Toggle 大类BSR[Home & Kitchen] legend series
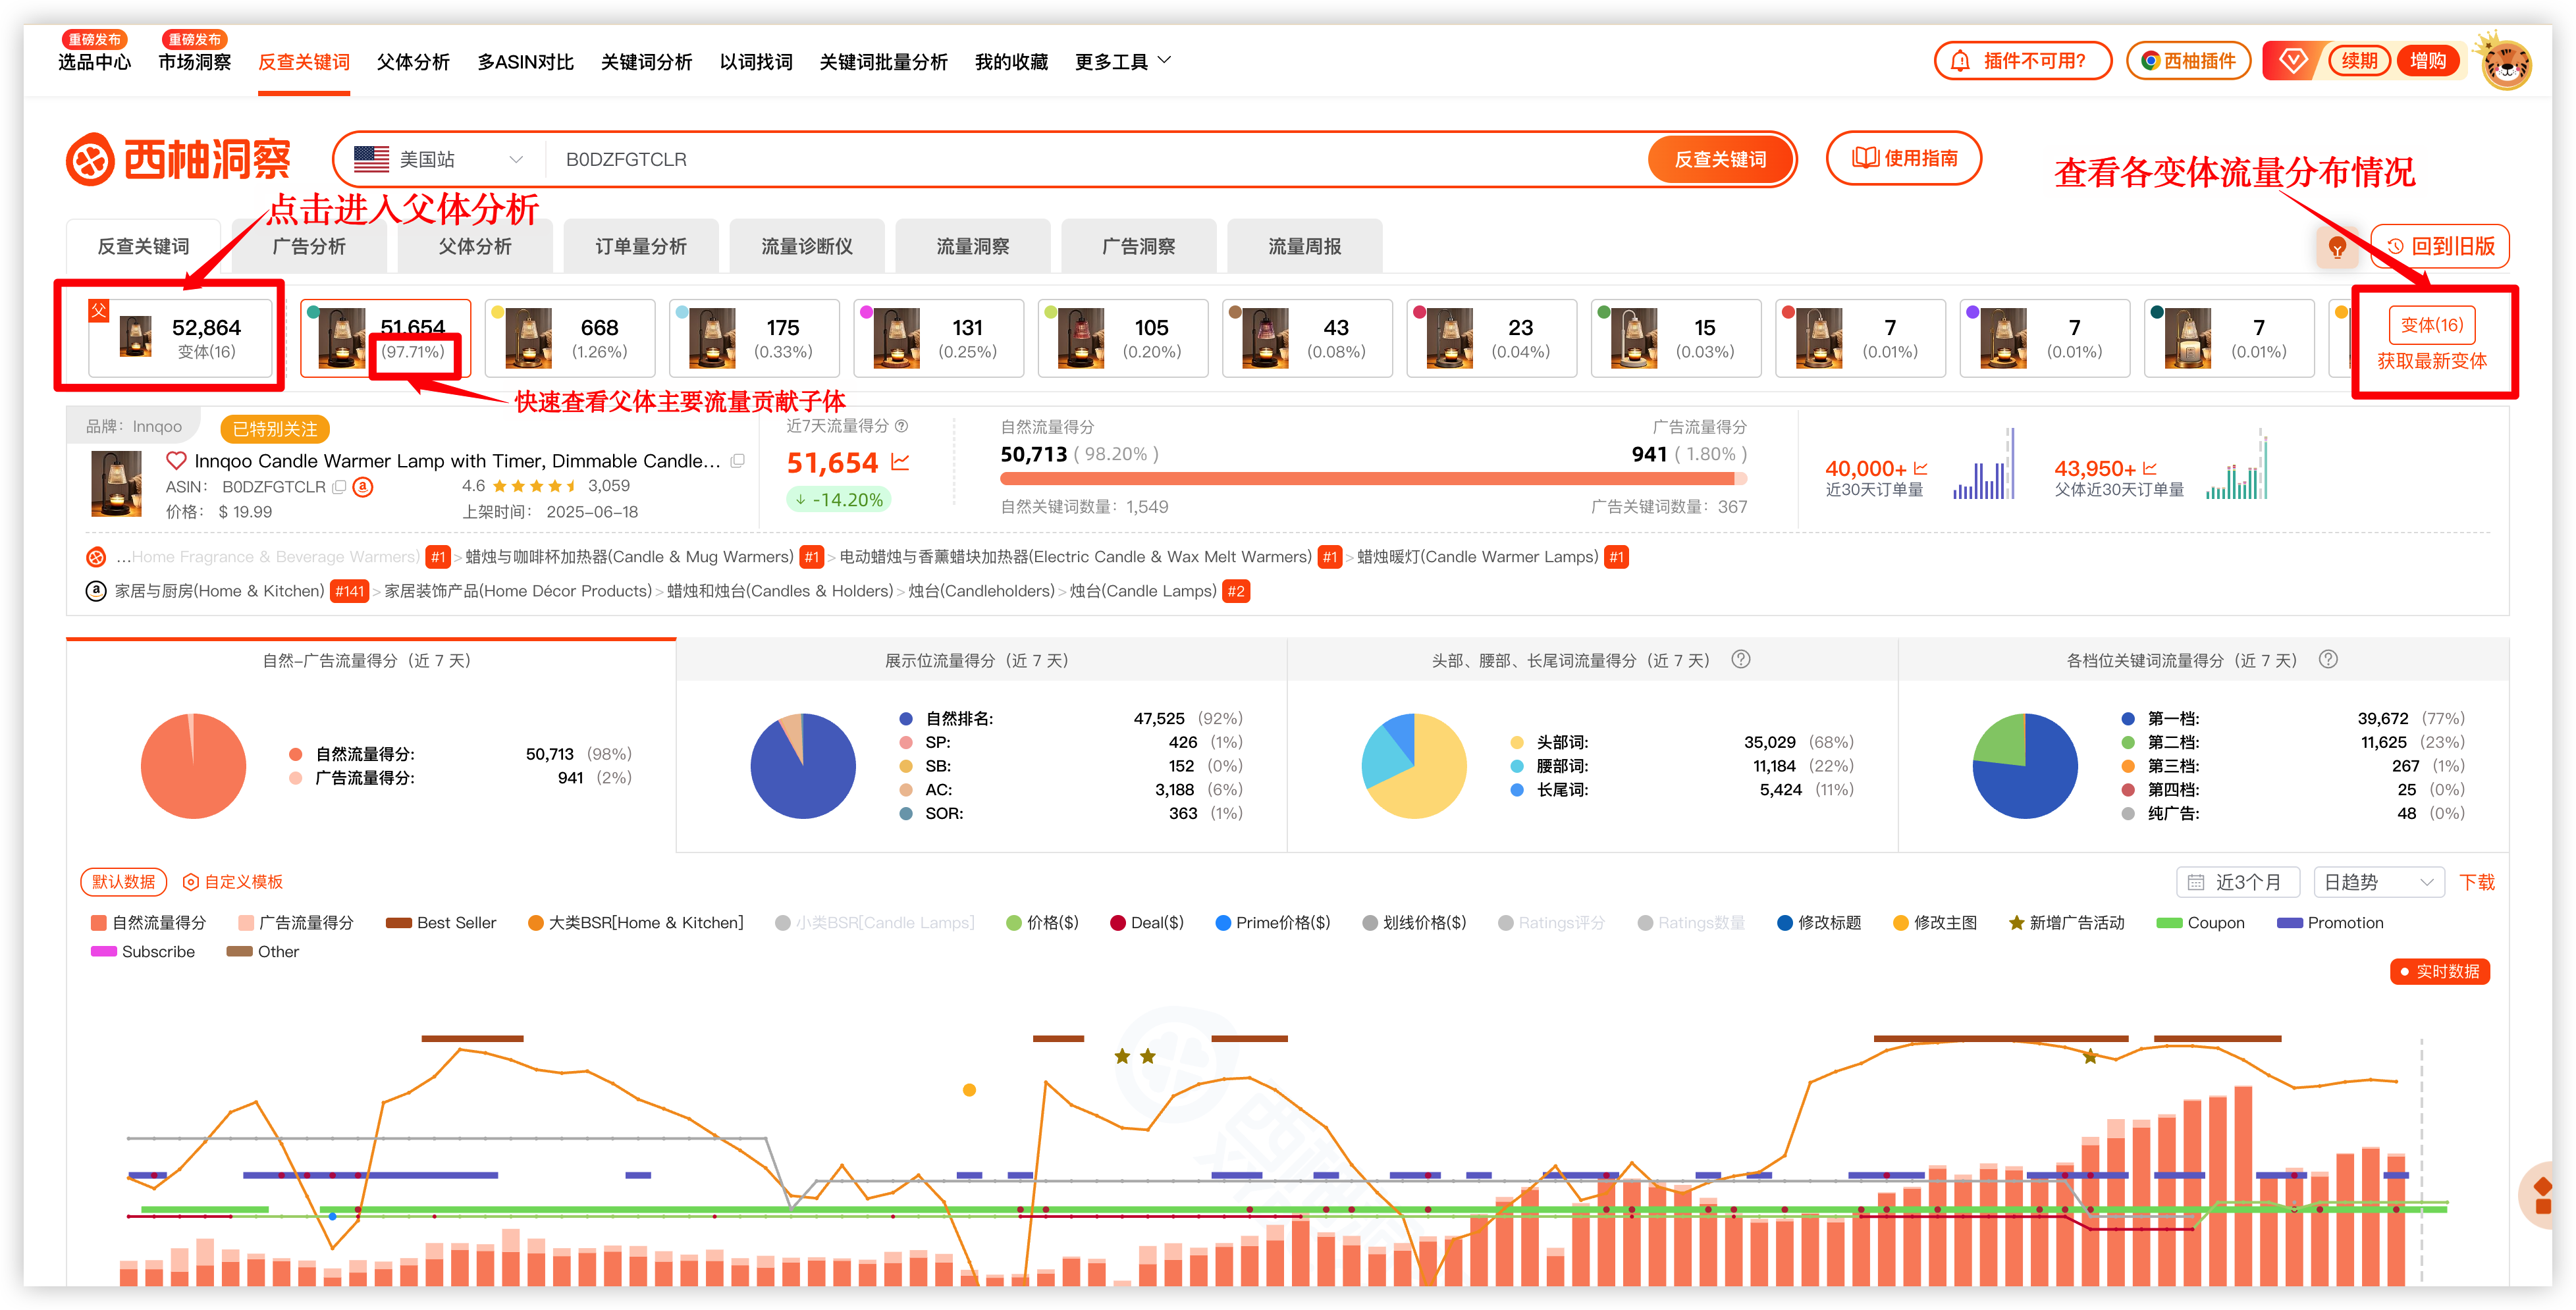Screen dimensions: 2576x1310 click(635, 923)
